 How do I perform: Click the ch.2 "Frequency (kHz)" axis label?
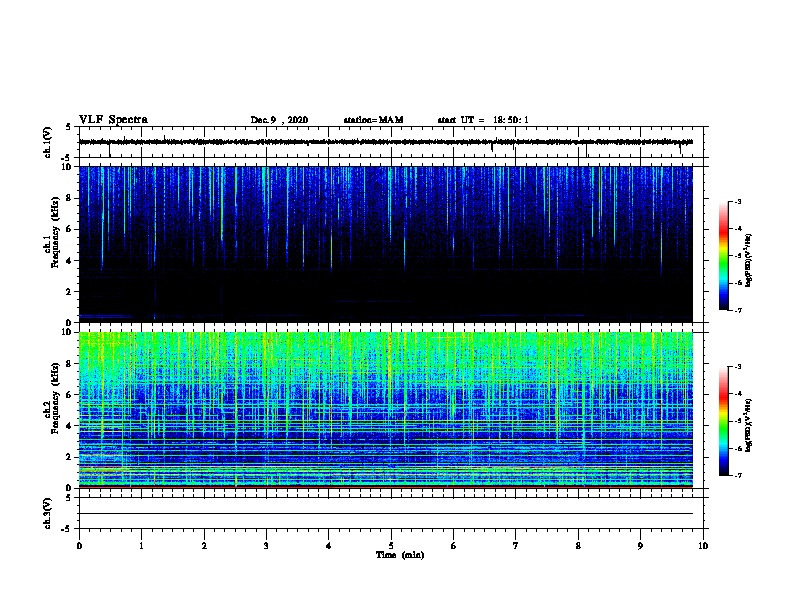[55, 397]
